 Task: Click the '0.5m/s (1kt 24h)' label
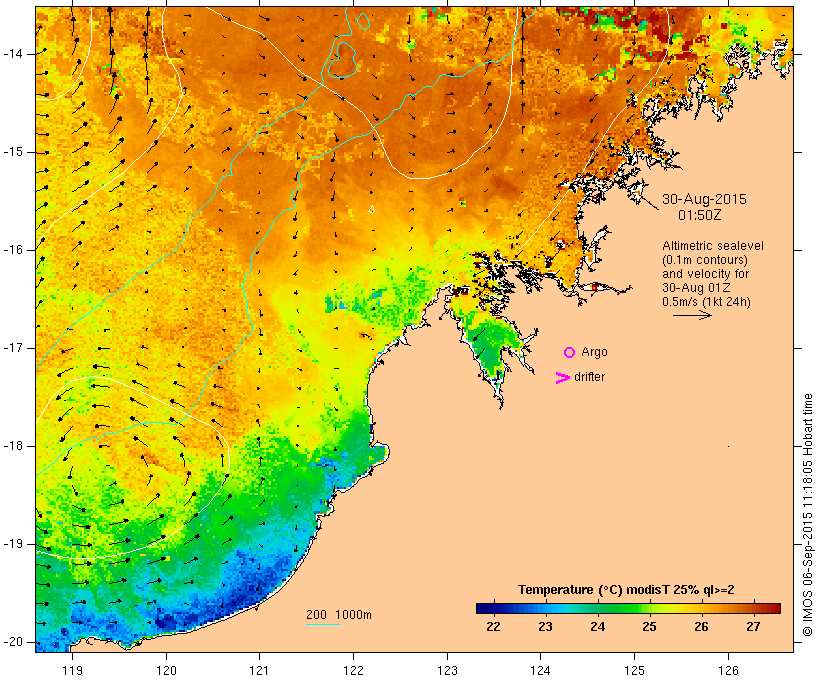point(706,302)
